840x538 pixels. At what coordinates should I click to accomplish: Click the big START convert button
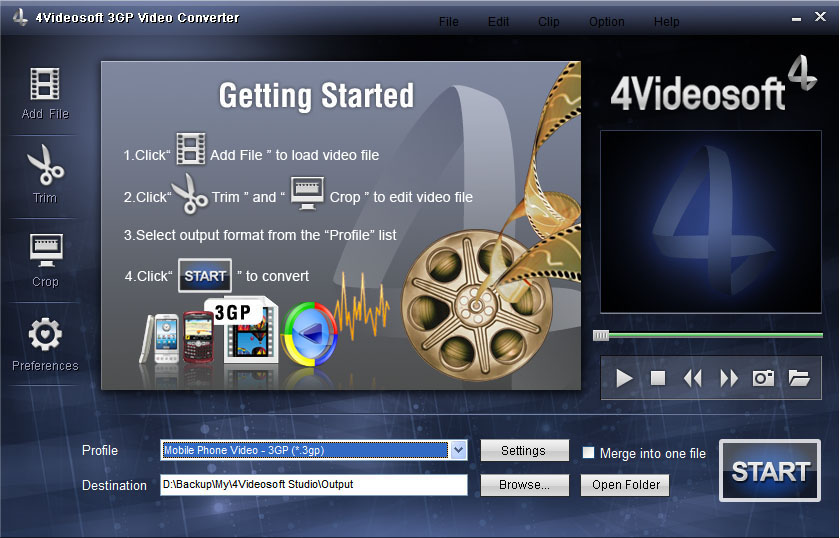tap(770, 471)
